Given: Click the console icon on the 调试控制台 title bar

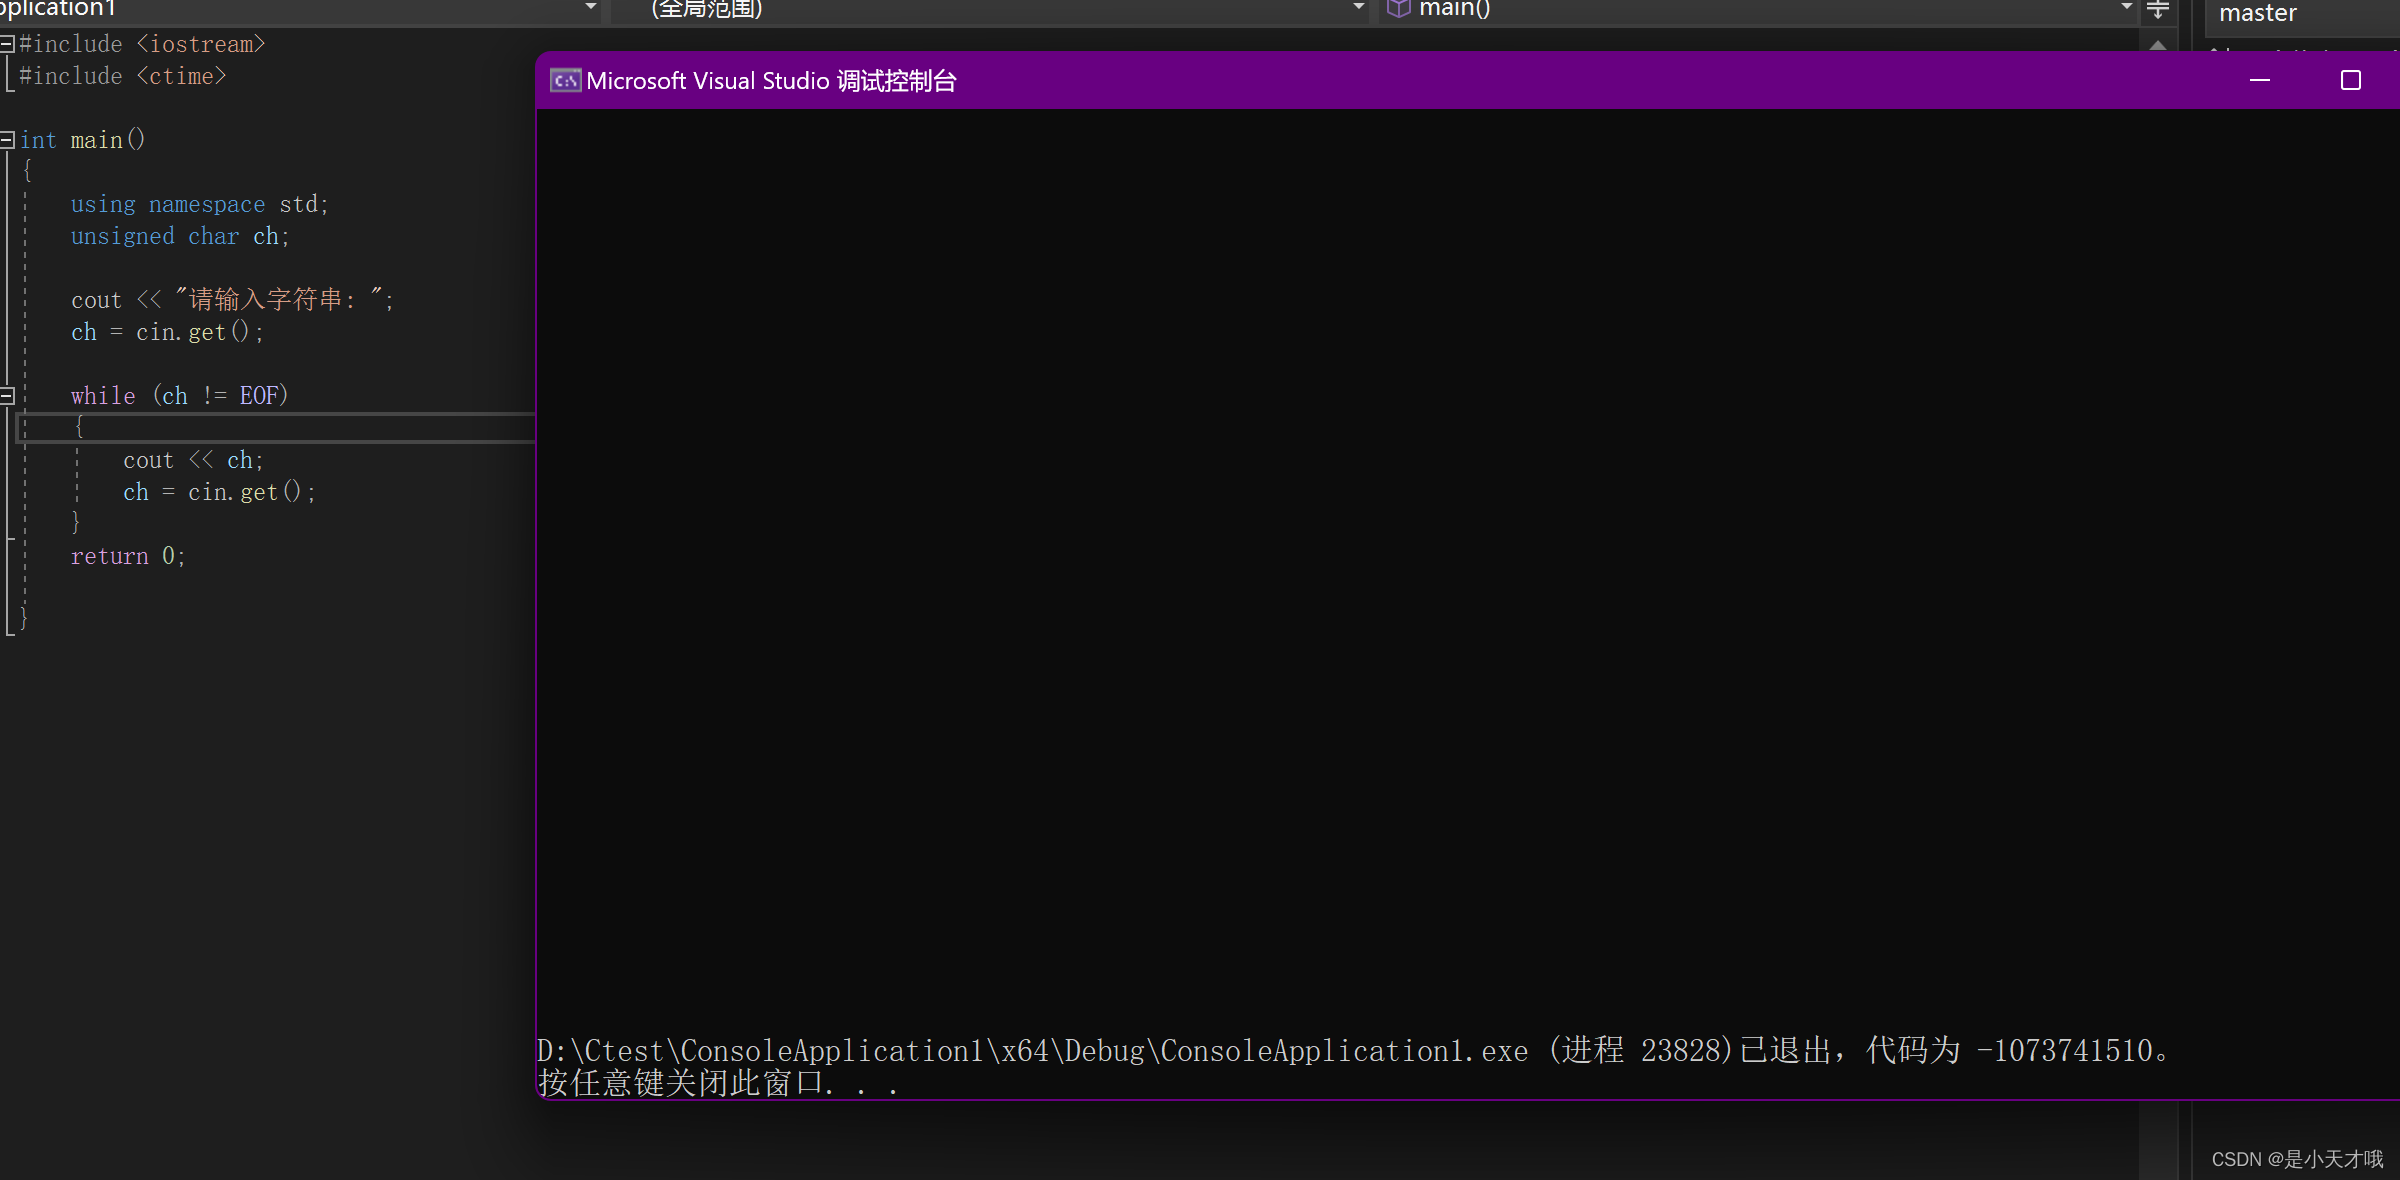Looking at the screenshot, I should point(565,81).
